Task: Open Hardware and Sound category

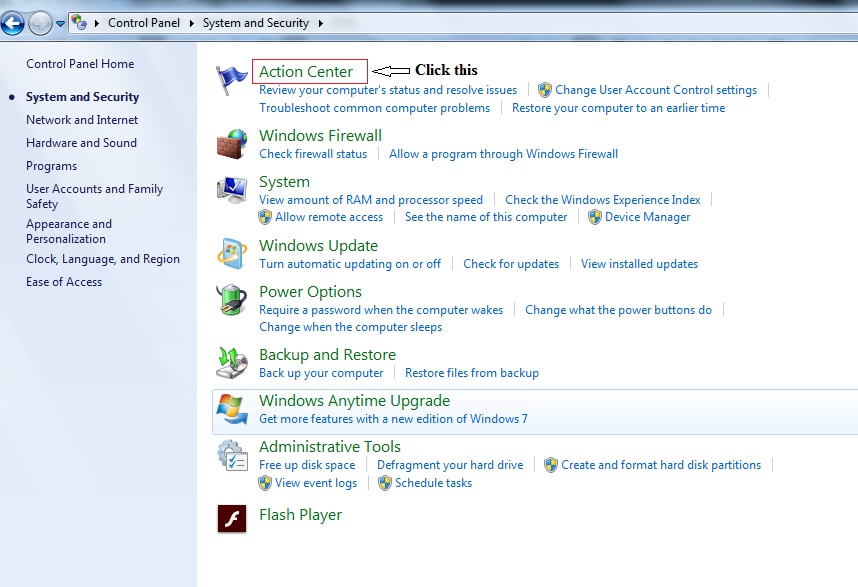Action: coord(81,143)
